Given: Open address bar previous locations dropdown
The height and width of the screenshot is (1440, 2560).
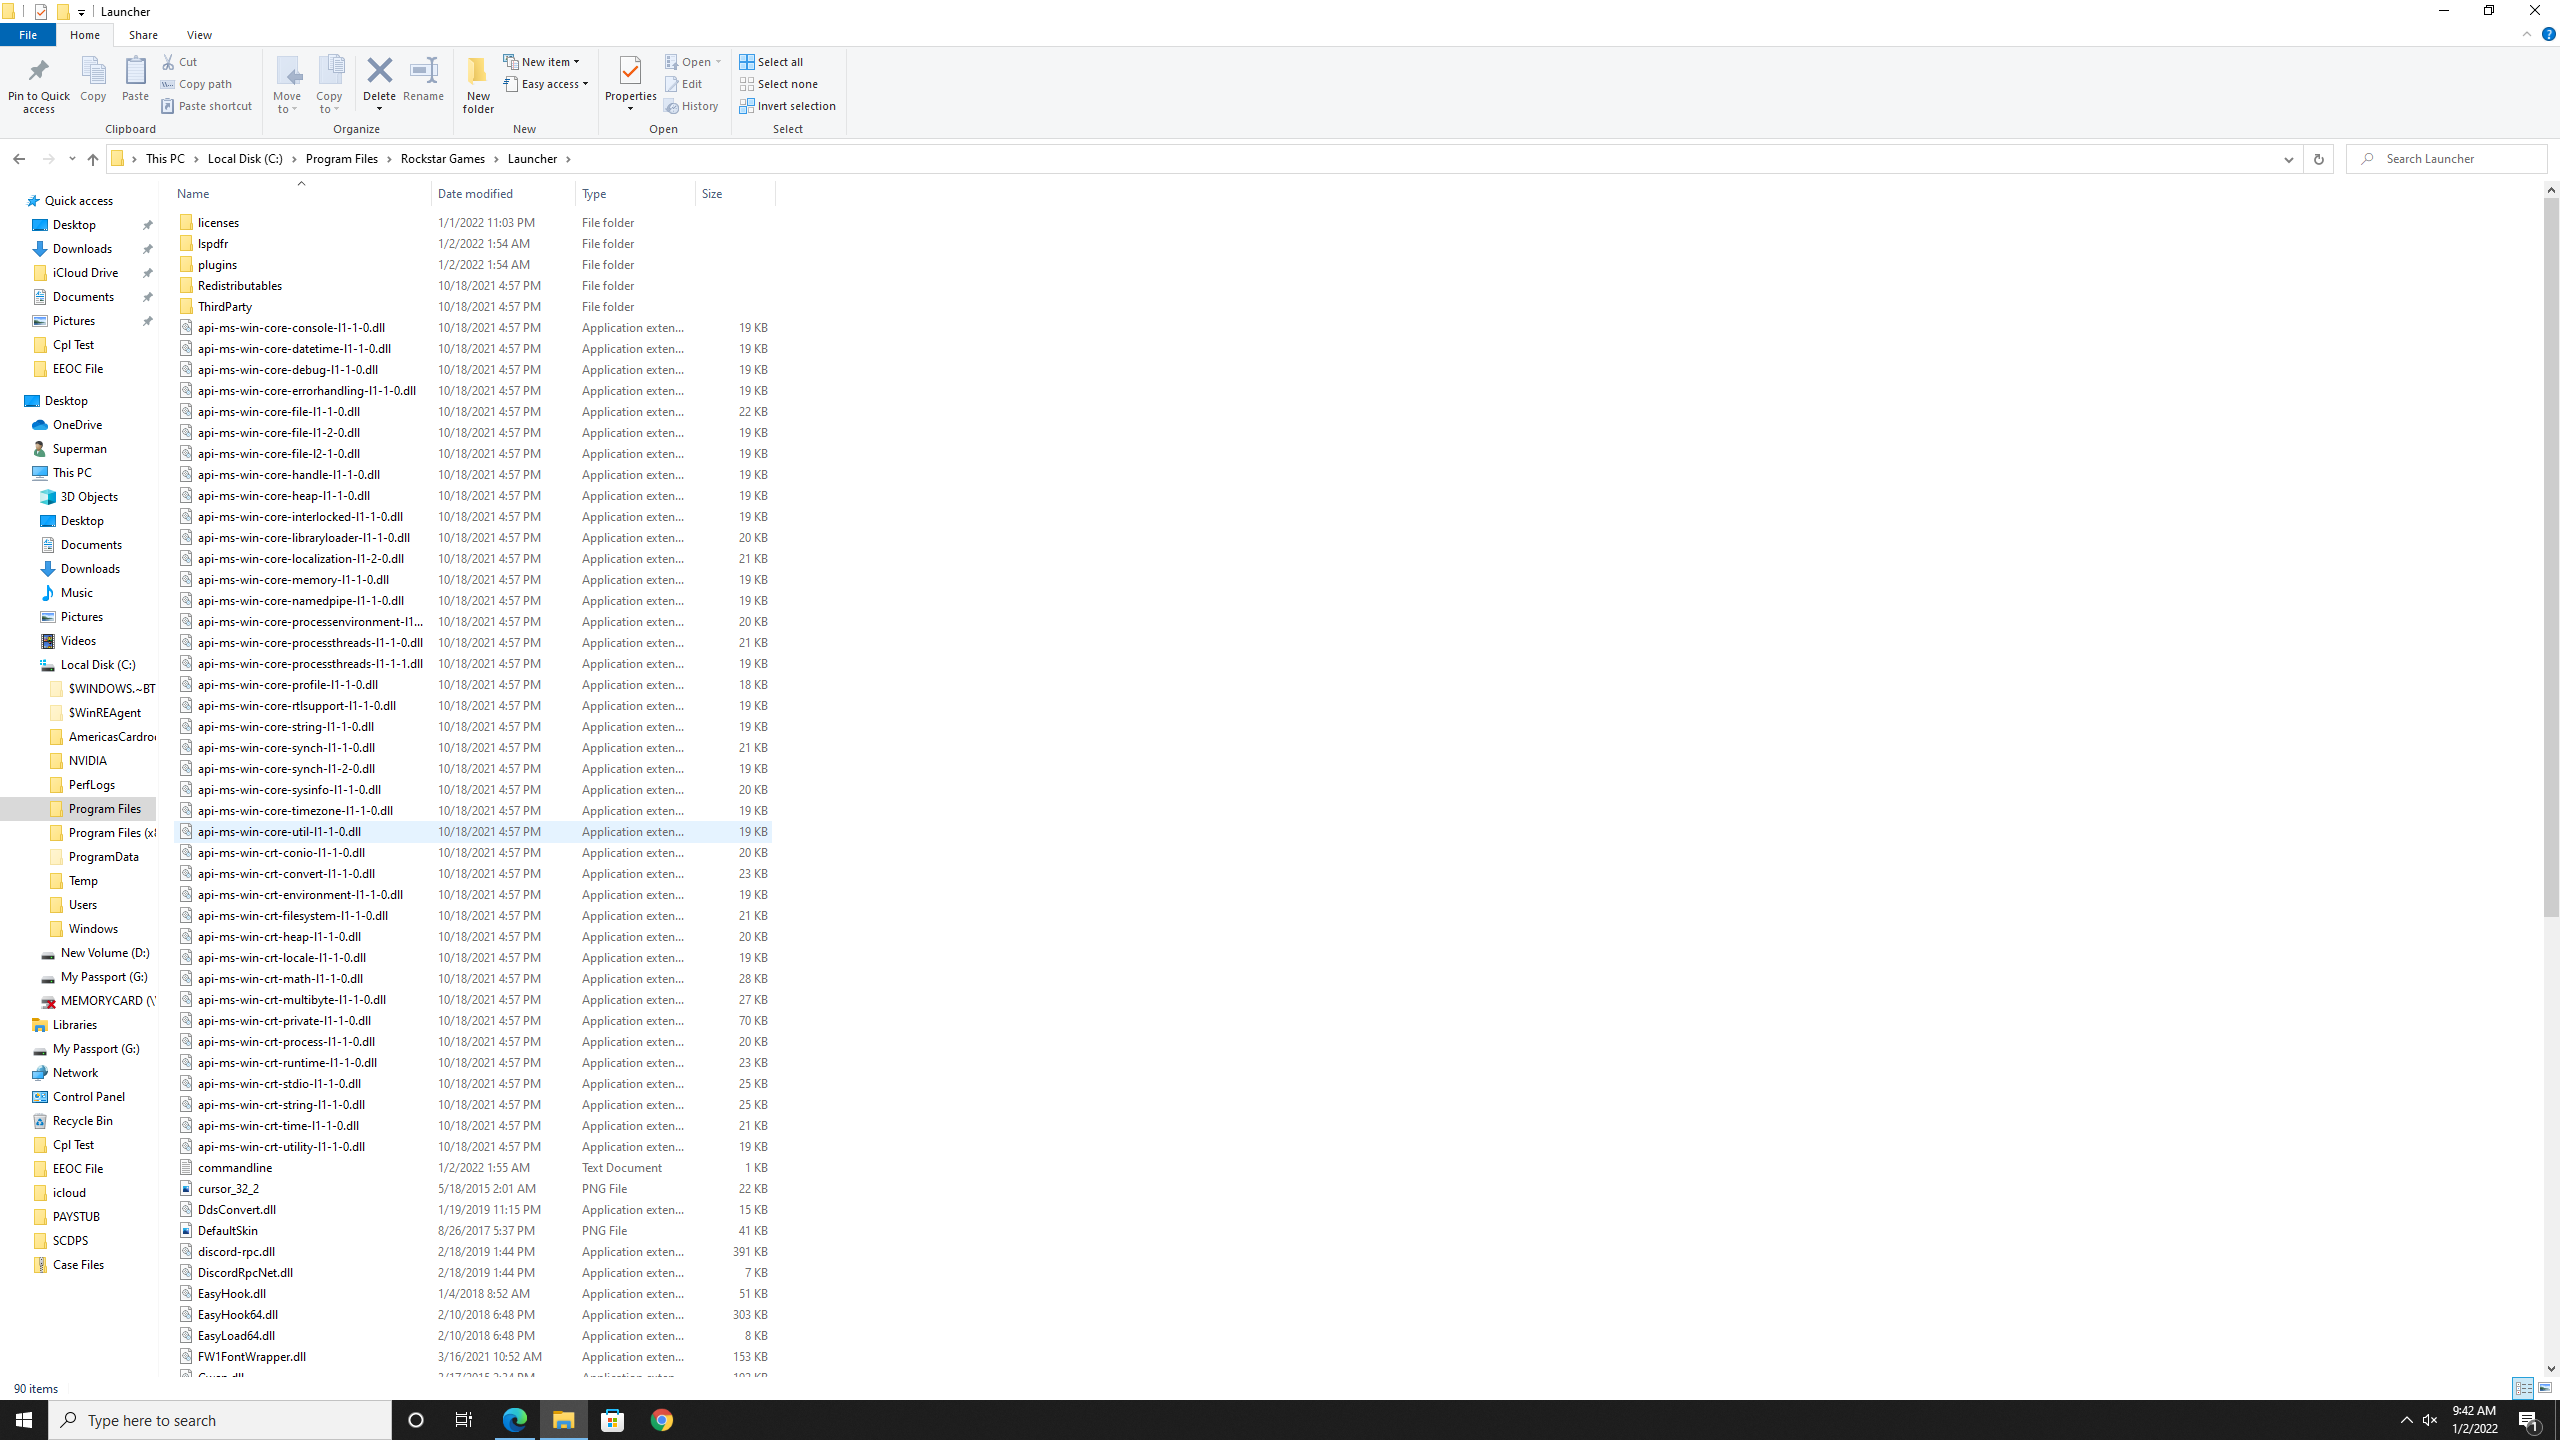Looking at the screenshot, I should 2288,159.
